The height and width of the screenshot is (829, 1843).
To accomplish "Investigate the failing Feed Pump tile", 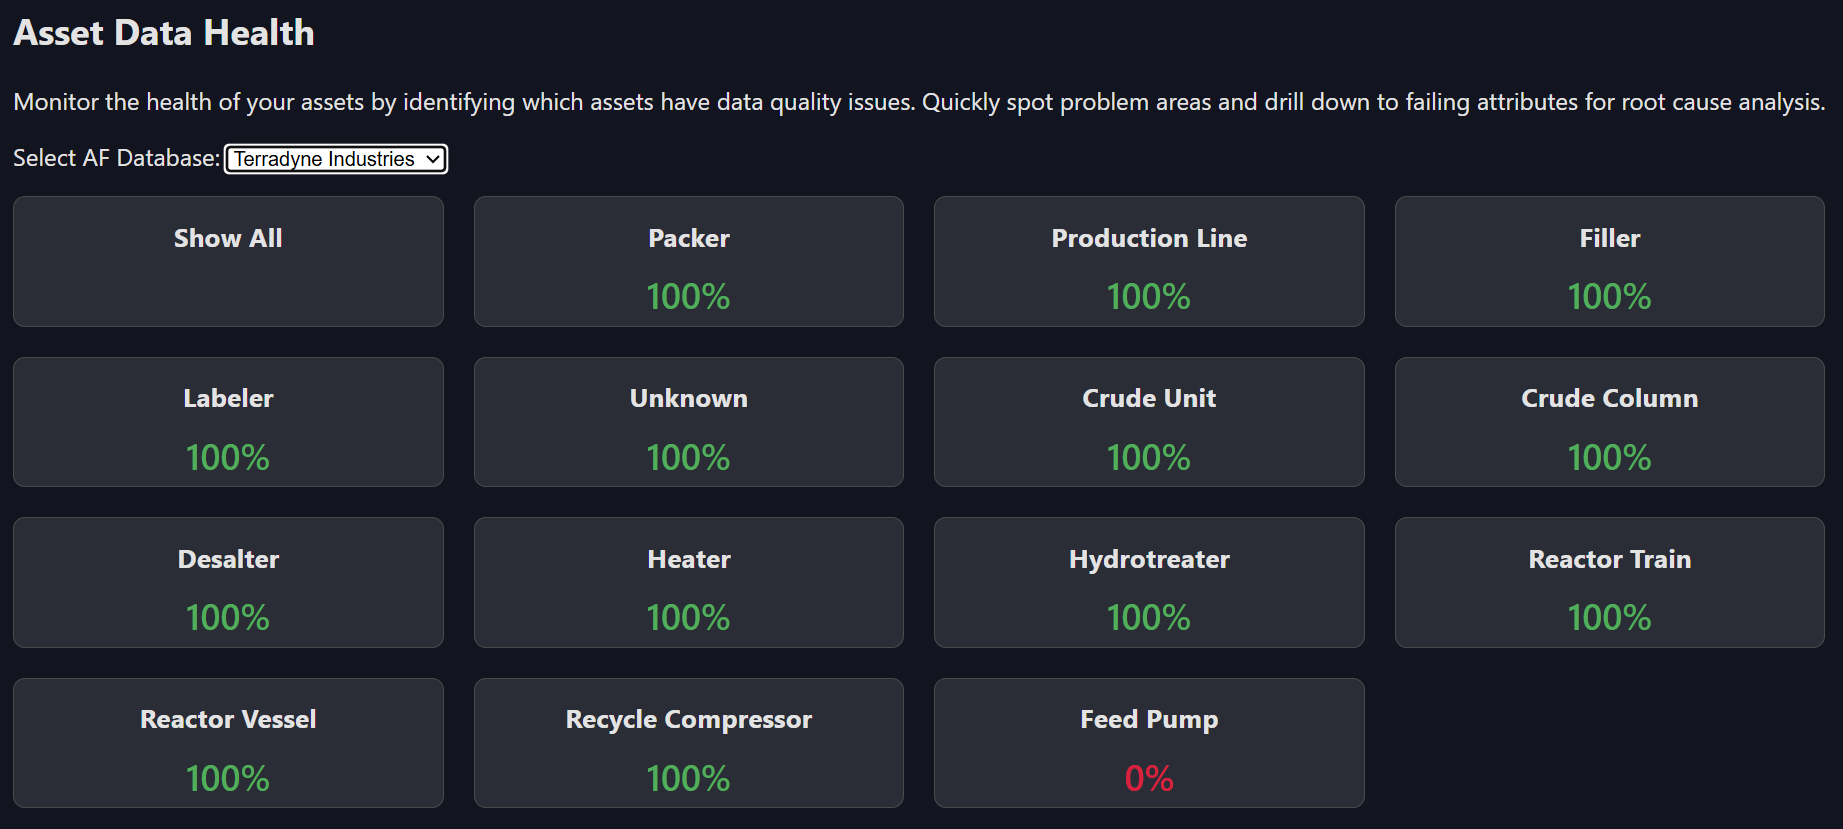I will 1149,743.
